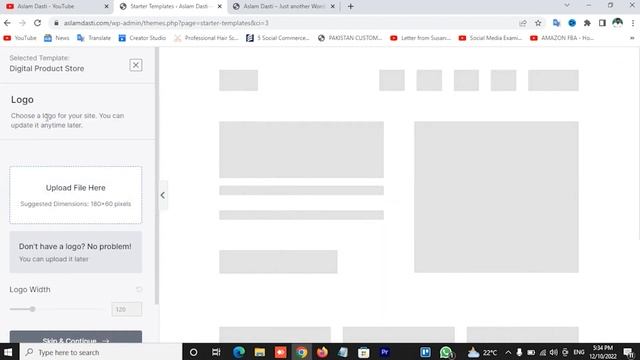Screen dimensions: 640x360
Task: Collapse the sidebar with the chevron arrow
Action: pos(163,195)
